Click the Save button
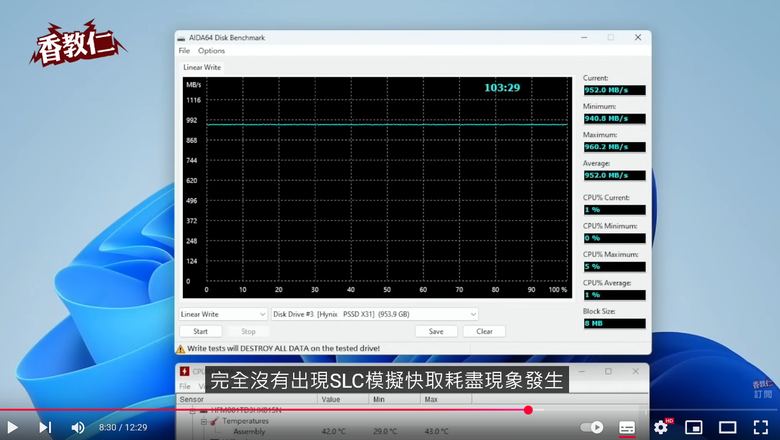The image size is (780, 440). (x=436, y=332)
